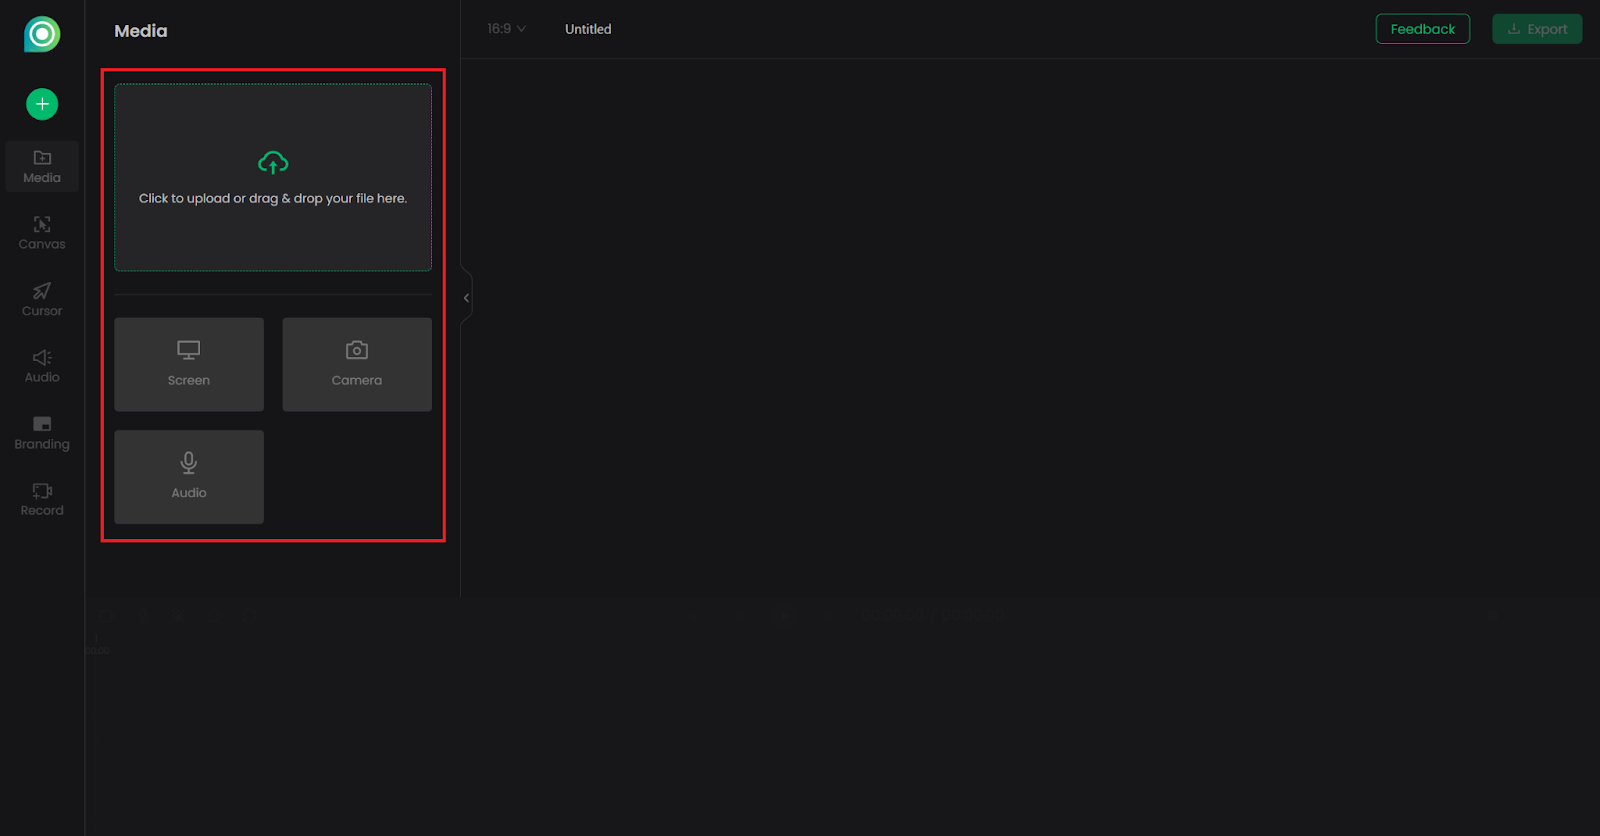Viewport: 1600px width, 836px height.
Task: Go to the Record sidebar tab
Action: tap(42, 499)
